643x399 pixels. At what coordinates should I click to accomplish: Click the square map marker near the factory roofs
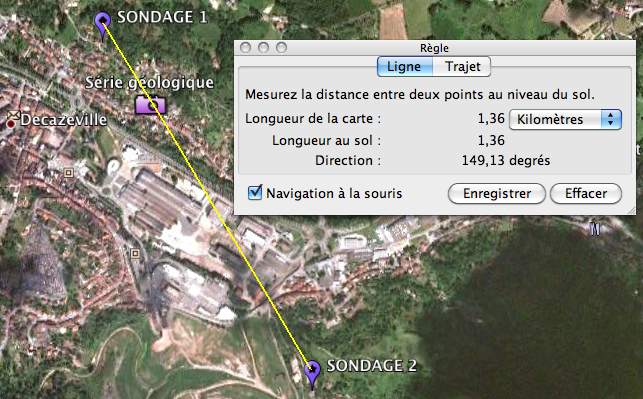pos(68,173)
